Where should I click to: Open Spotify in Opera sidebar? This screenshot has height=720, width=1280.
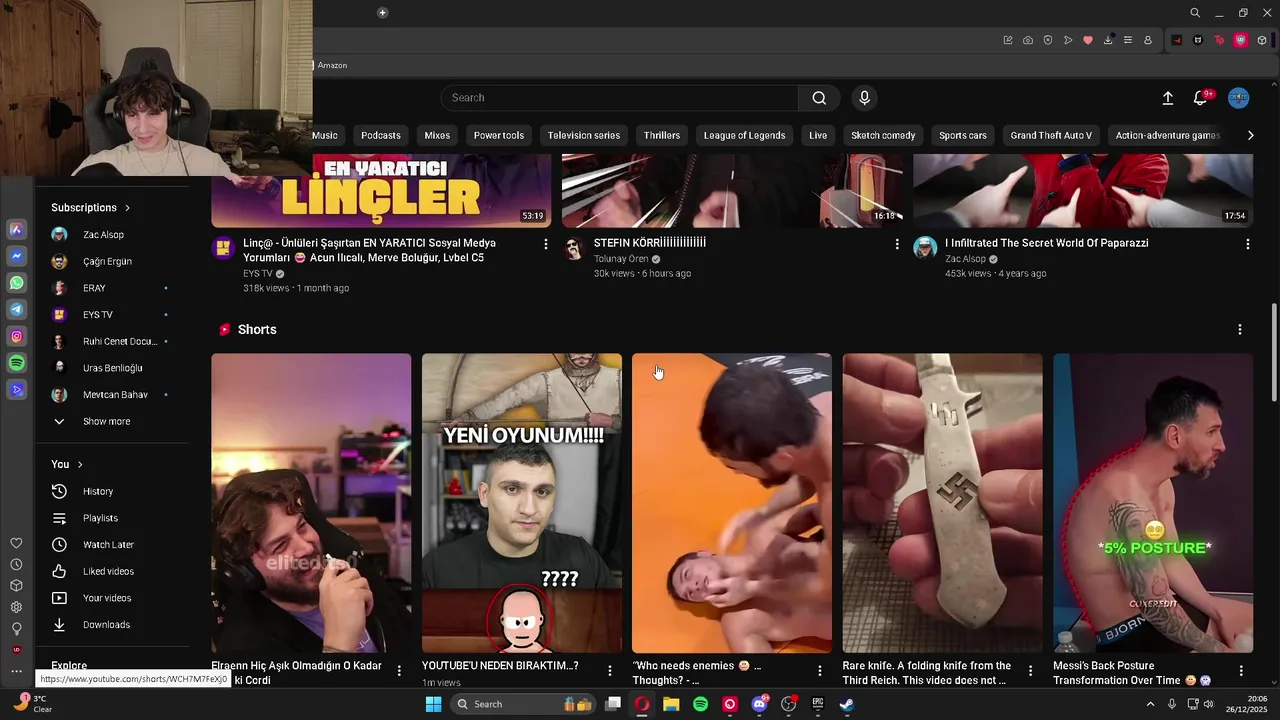[17, 363]
